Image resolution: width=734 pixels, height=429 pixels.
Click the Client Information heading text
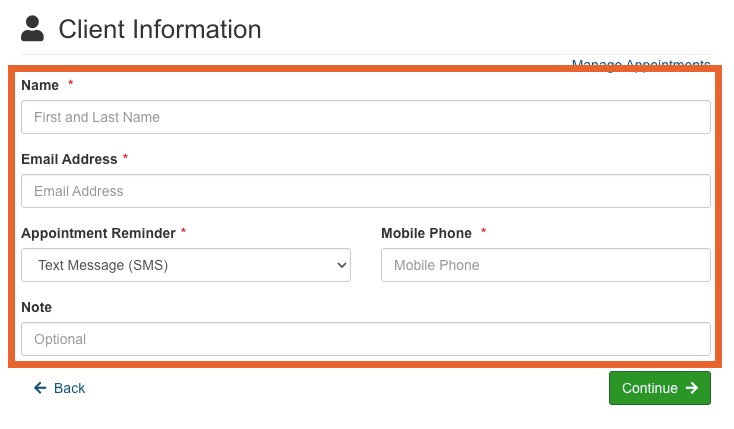(x=160, y=29)
